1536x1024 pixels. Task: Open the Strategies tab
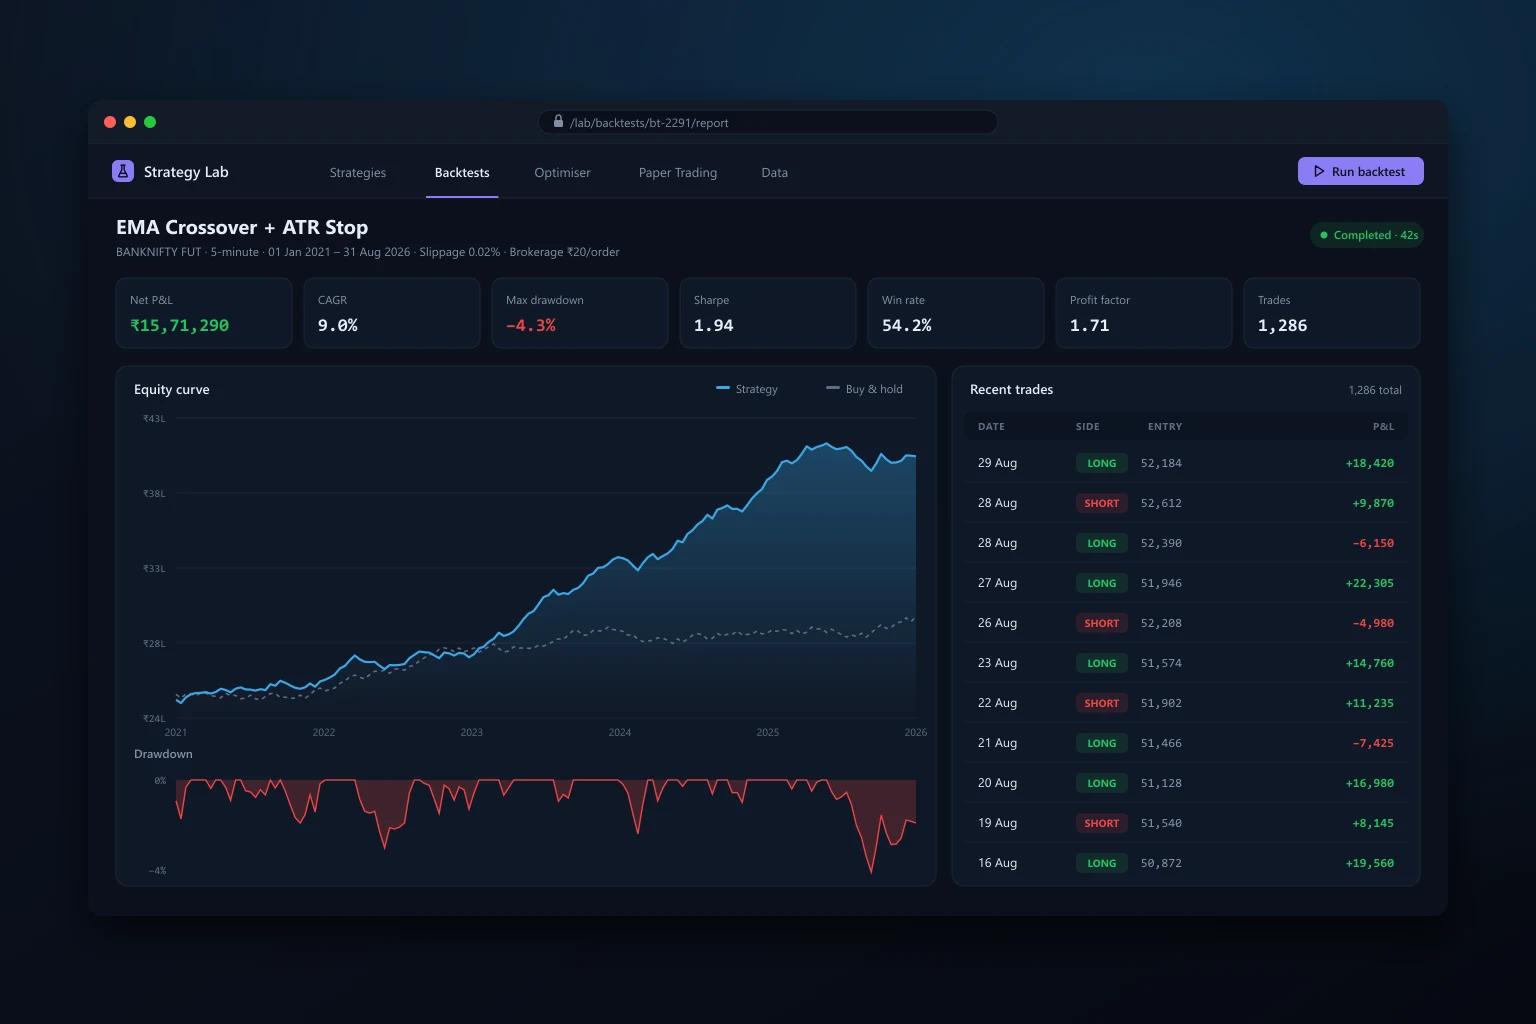[x=358, y=172]
